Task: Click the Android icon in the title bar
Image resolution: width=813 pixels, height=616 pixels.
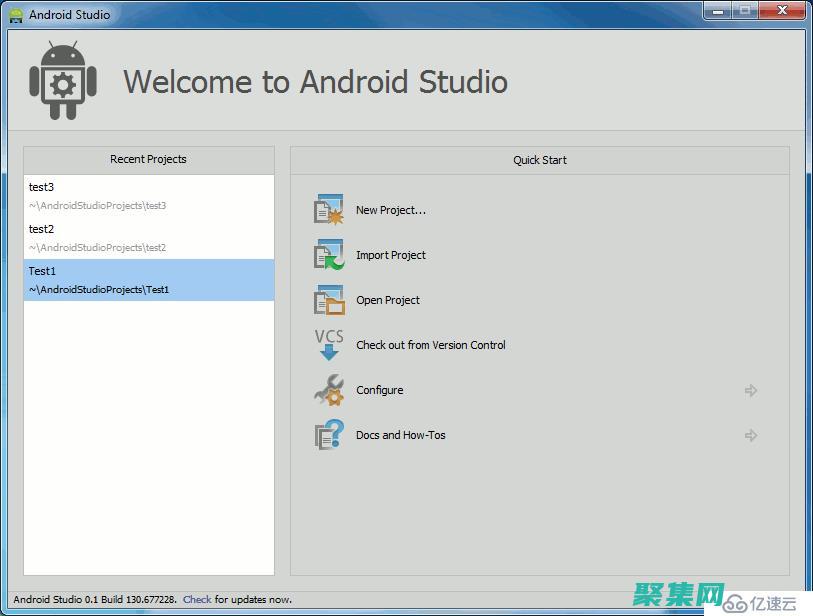Action: (x=16, y=15)
